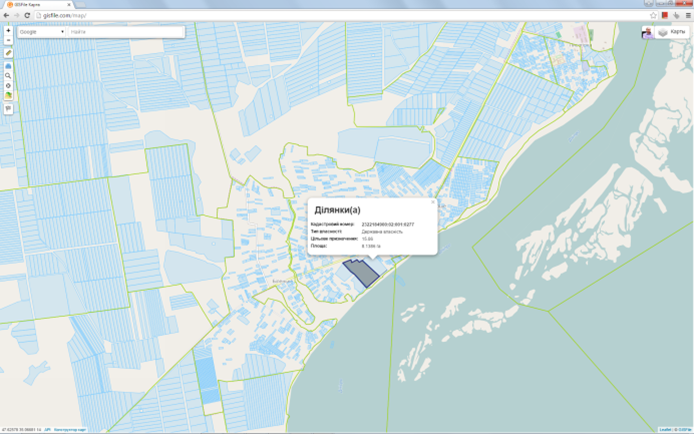The height and width of the screenshot is (434, 694).
Task: Zoom out of the map
Action: [x=8, y=39]
